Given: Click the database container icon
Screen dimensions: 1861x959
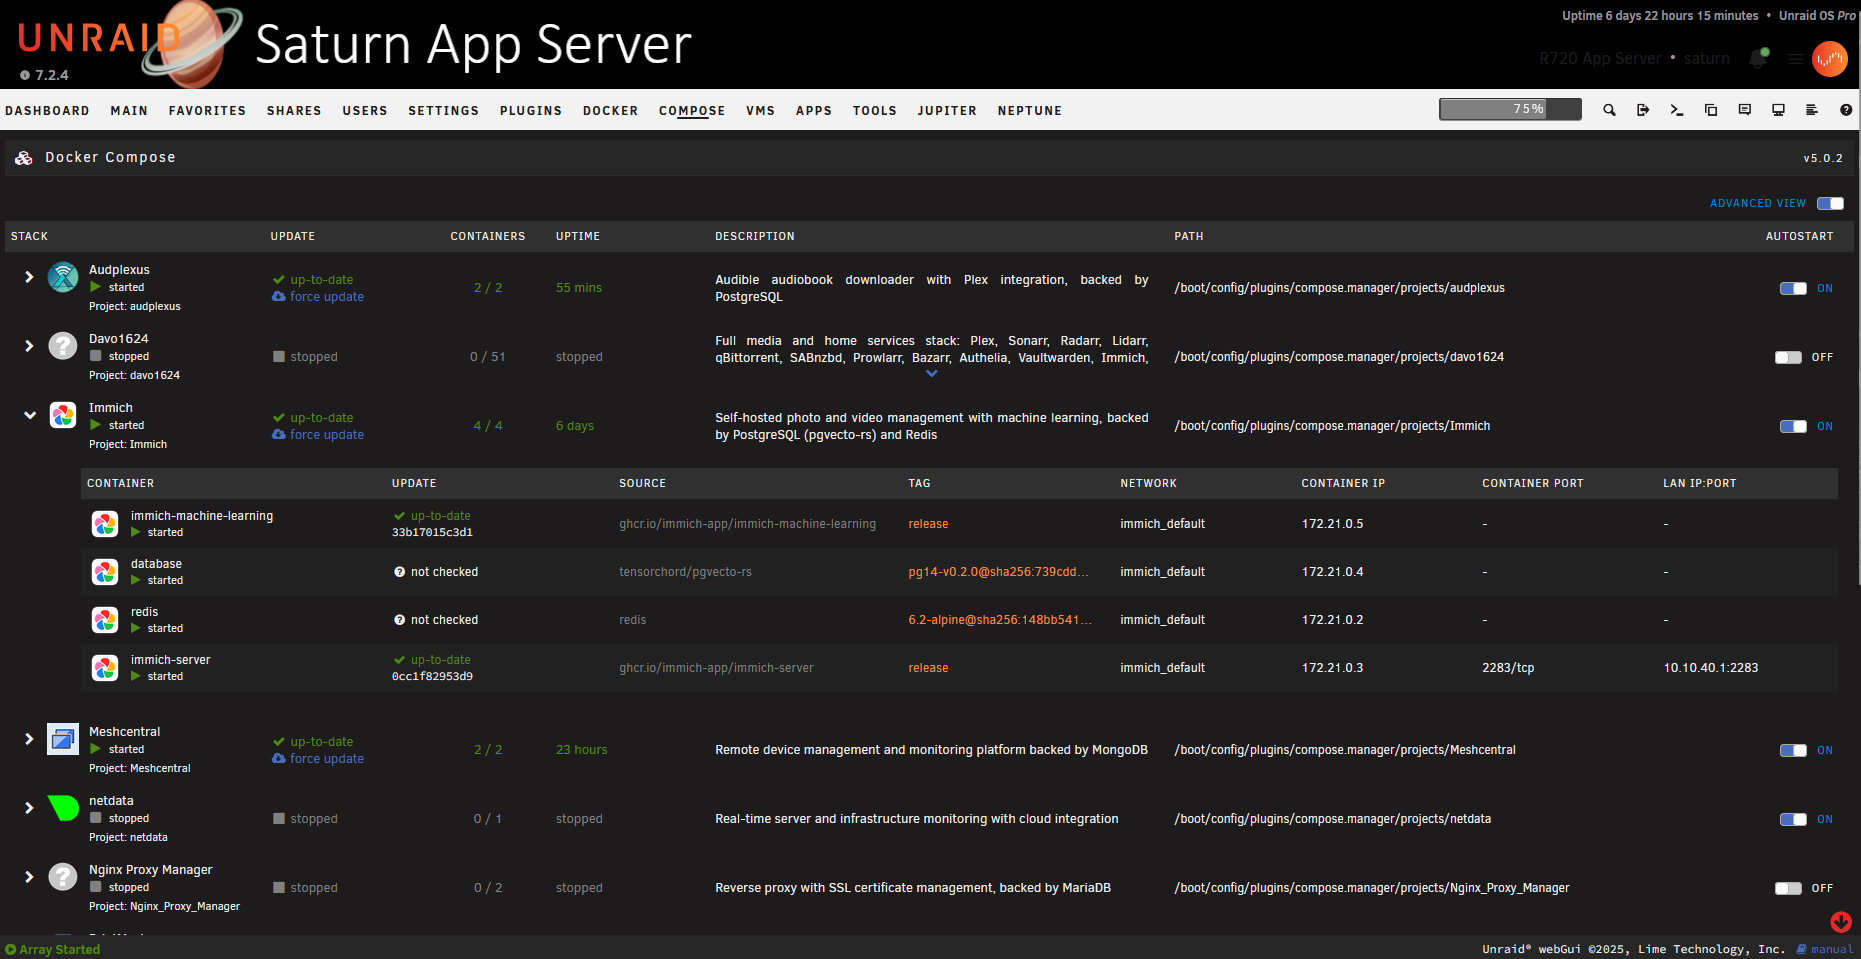Looking at the screenshot, I should click(x=105, y=572).
